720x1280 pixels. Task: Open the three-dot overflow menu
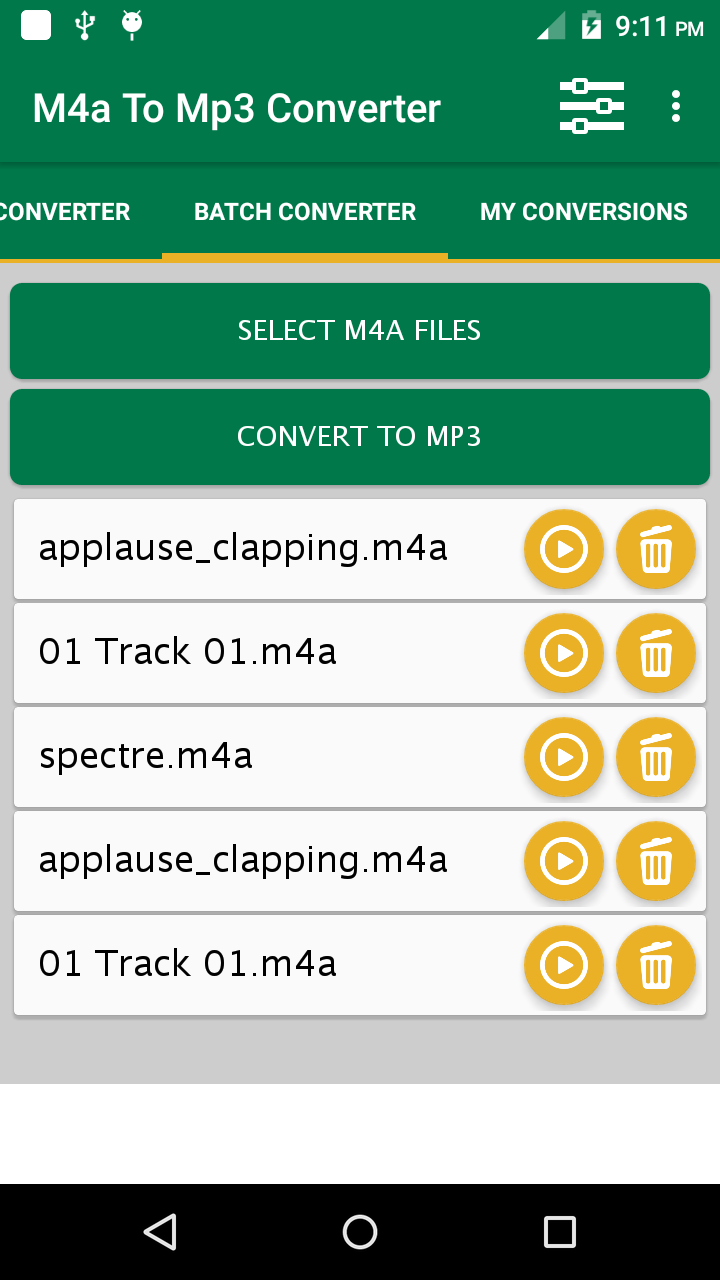(676, 106)
